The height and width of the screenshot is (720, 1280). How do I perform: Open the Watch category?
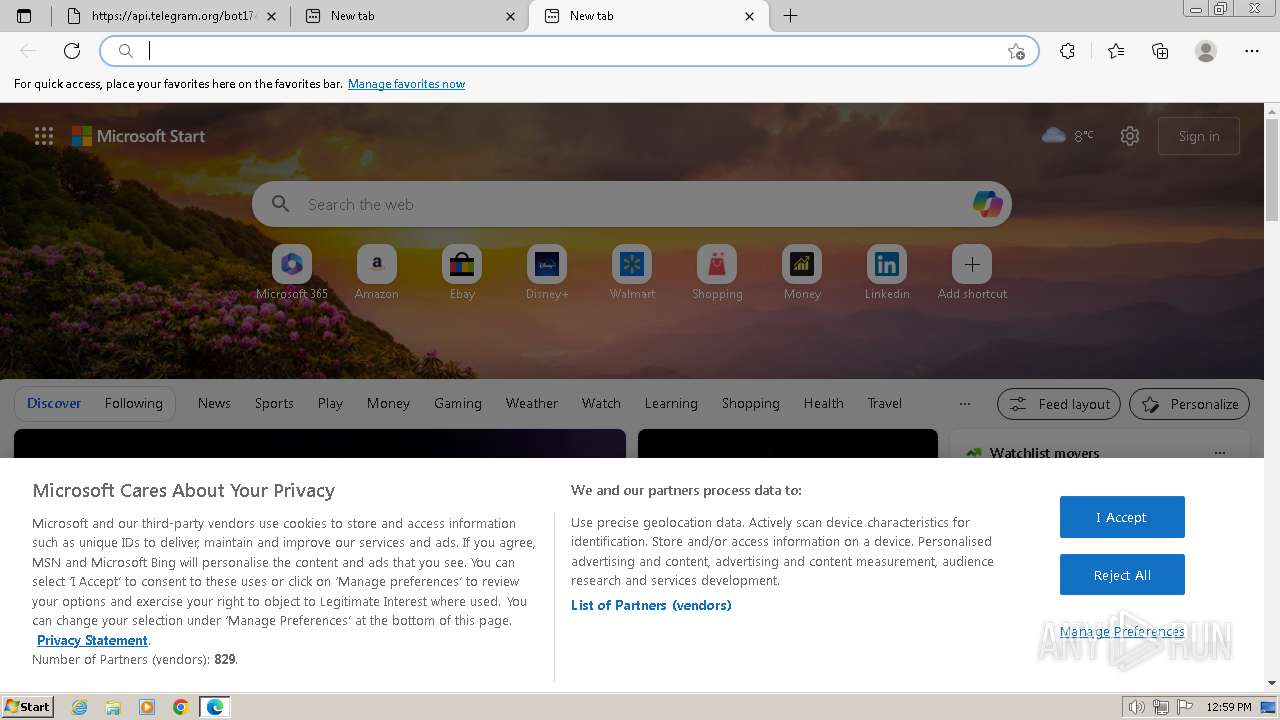(601, 403)
